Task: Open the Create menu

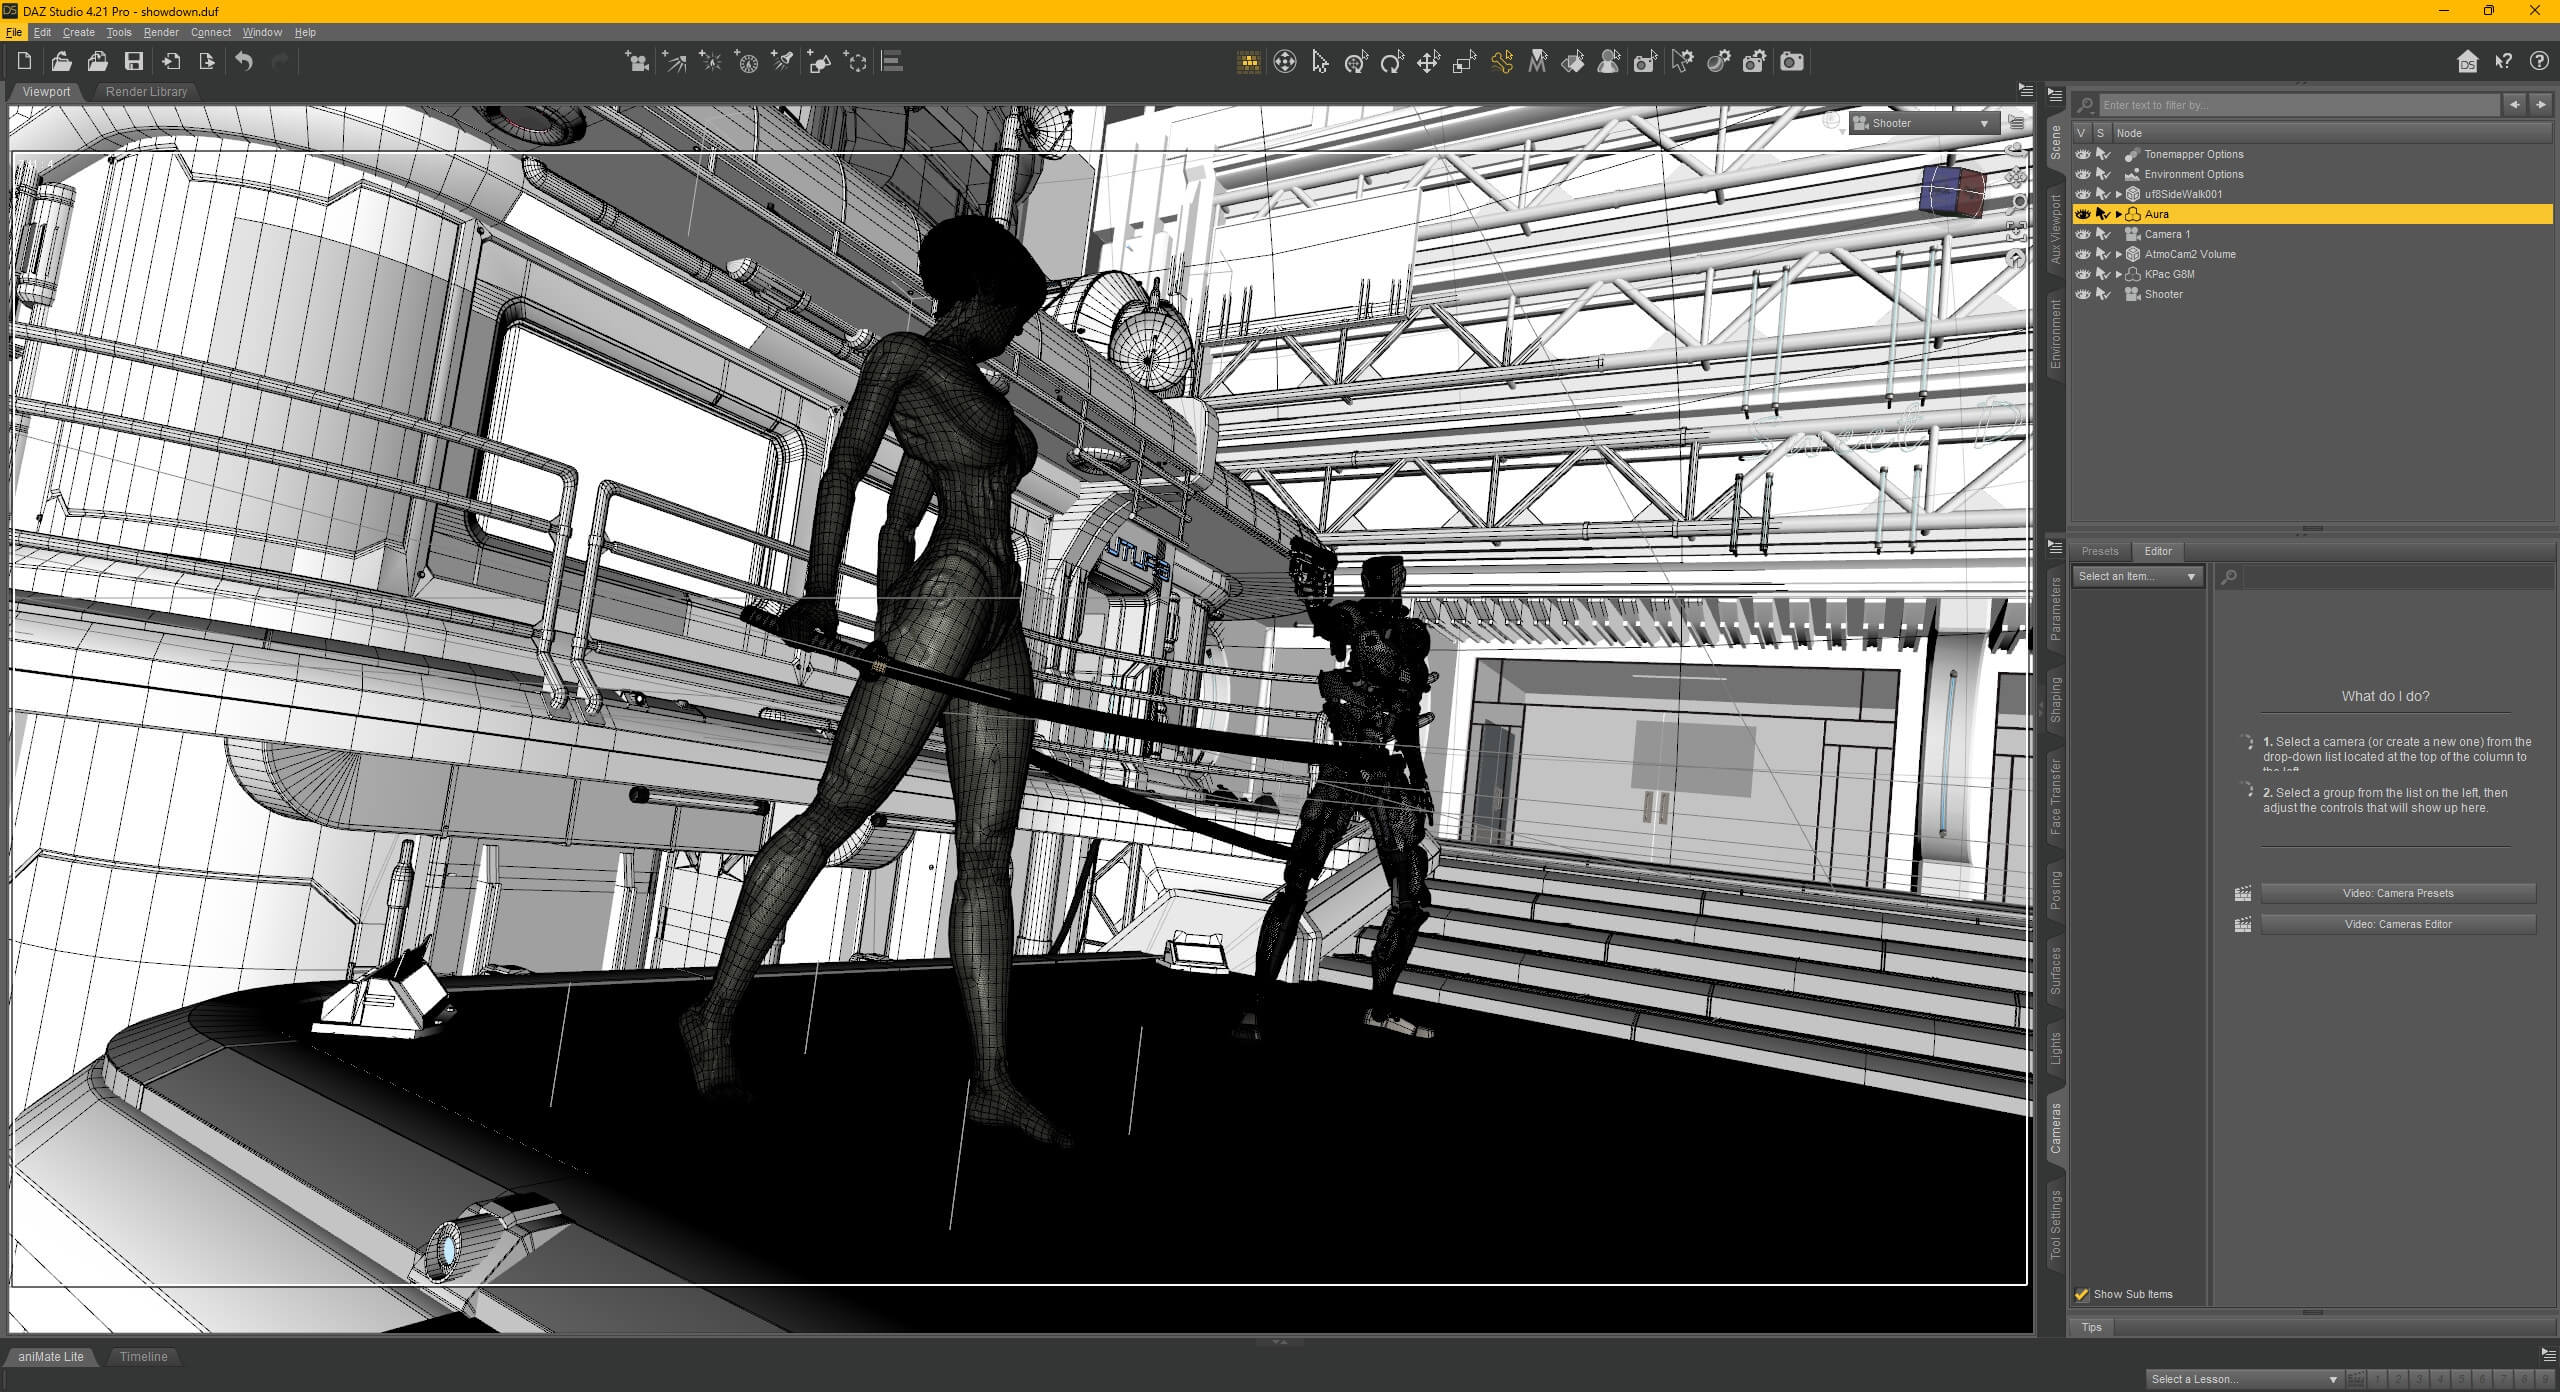Action: click(x=78, y=32)
